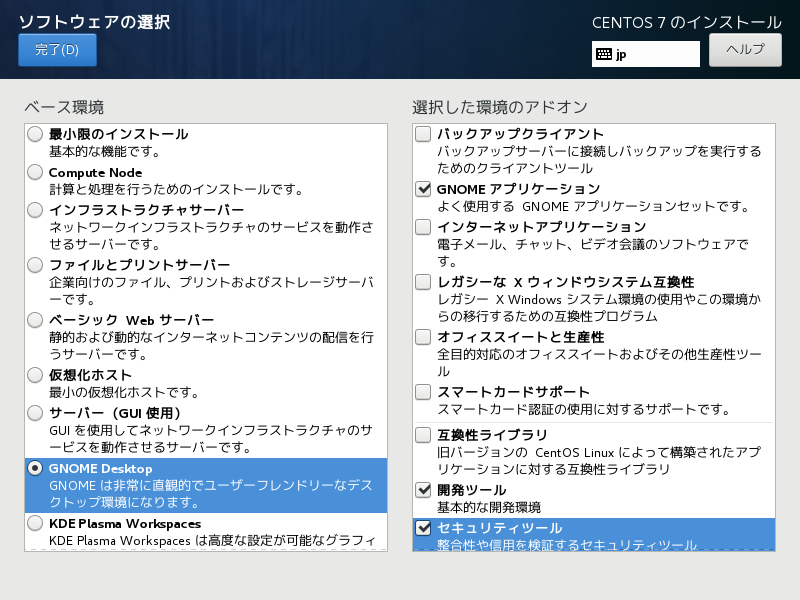Click the 開発ツール label text

(x=471, y=490)
